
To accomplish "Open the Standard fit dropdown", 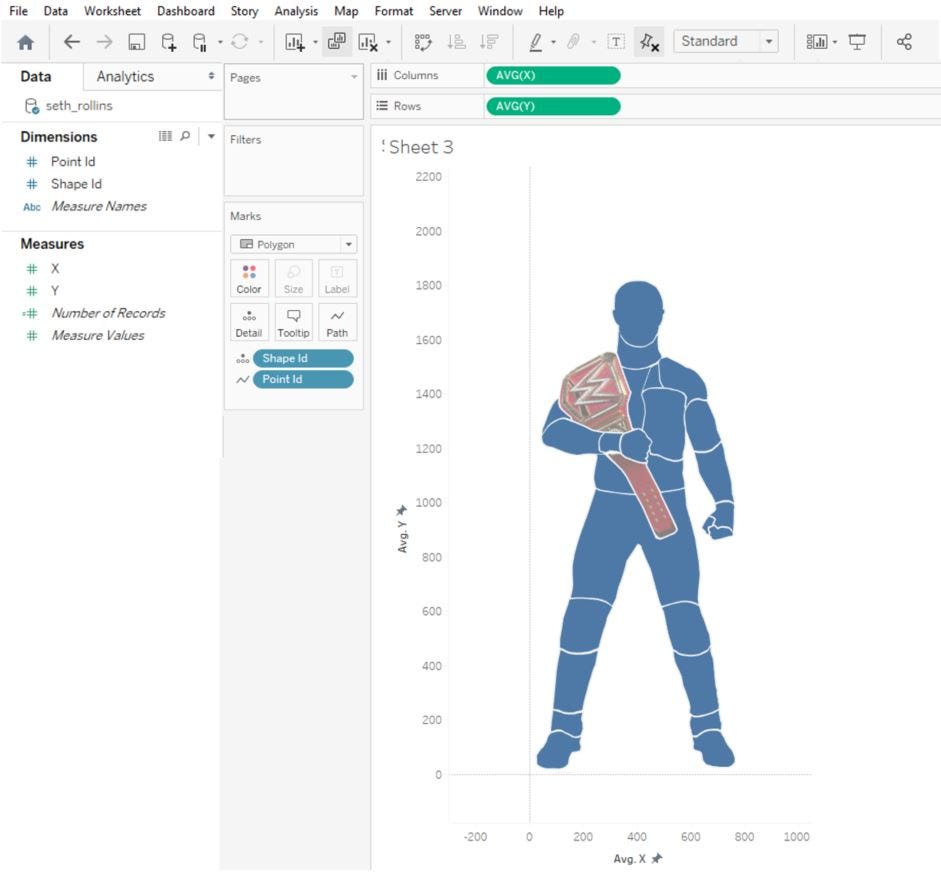I will pyautogui.click(x=767, y=41).
